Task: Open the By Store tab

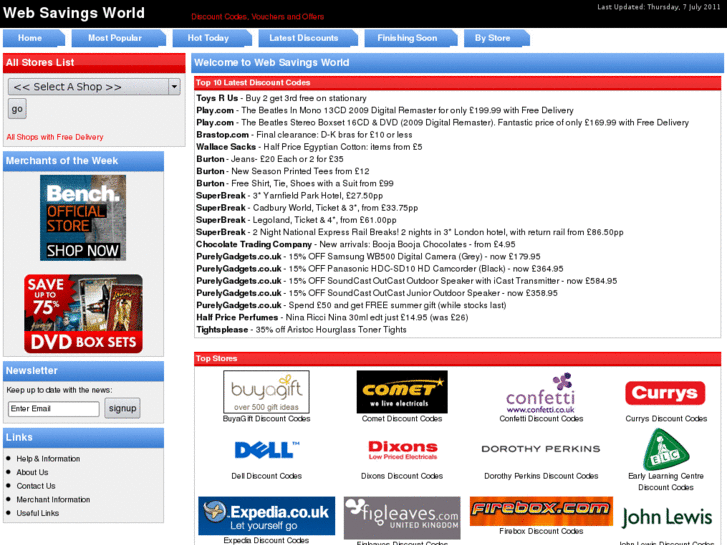Action: (x=496, y=38)
